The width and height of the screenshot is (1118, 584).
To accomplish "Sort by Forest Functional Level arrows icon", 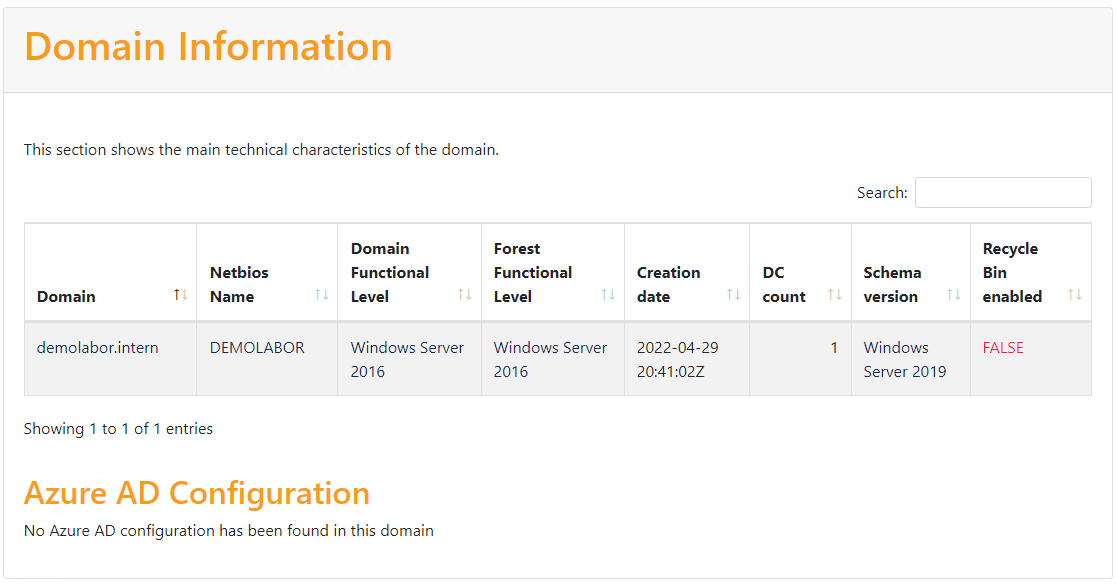I will [x=608, y=294].
